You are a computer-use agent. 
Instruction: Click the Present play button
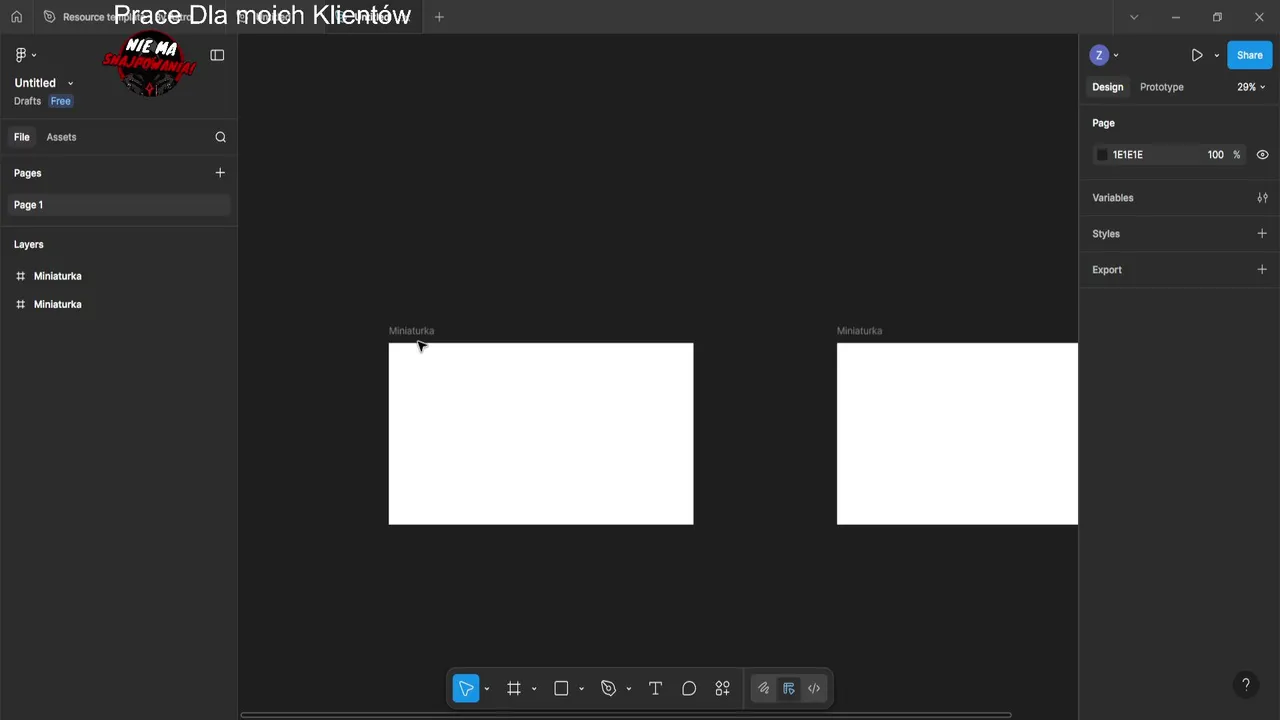tap(1196, 55)
